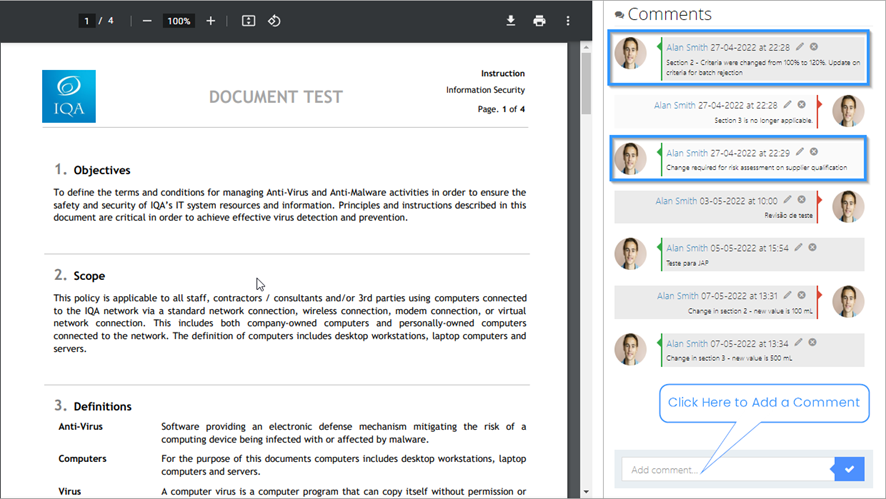
Task: Click the fit to page icon
Action: pos(248,21)
